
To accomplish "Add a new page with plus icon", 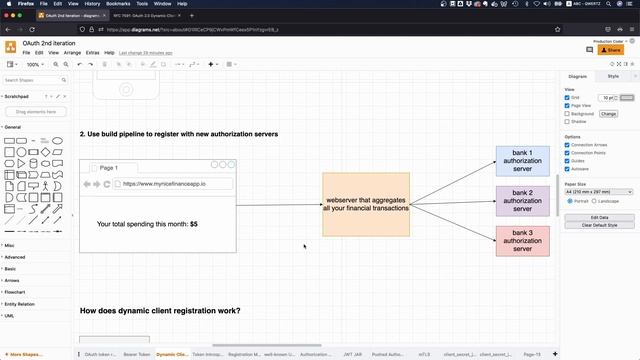I will coord(555,354).
